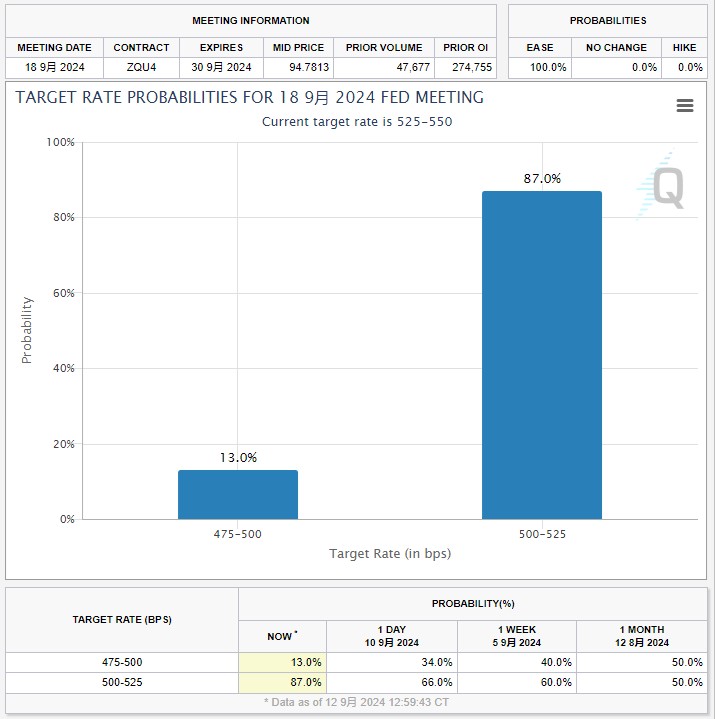Click the prior OI value 274,755
This screenshot has width=715, height=719.
click(466, 67)
